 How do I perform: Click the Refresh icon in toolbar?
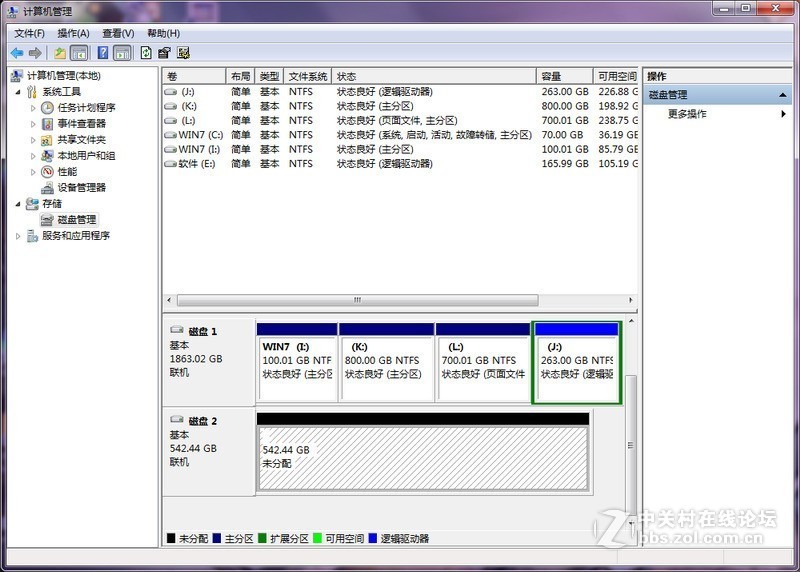point(146,53)
